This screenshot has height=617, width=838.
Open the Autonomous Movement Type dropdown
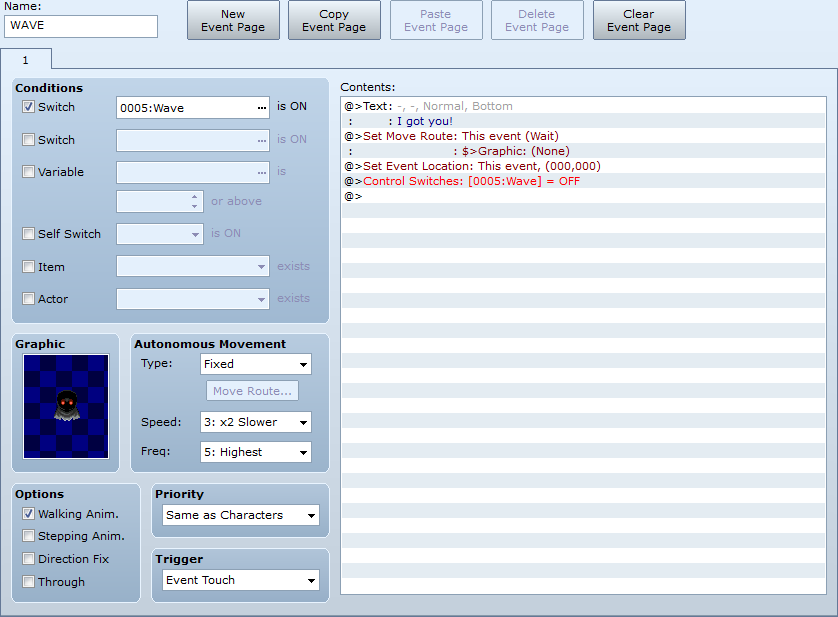tap(256, 365)
